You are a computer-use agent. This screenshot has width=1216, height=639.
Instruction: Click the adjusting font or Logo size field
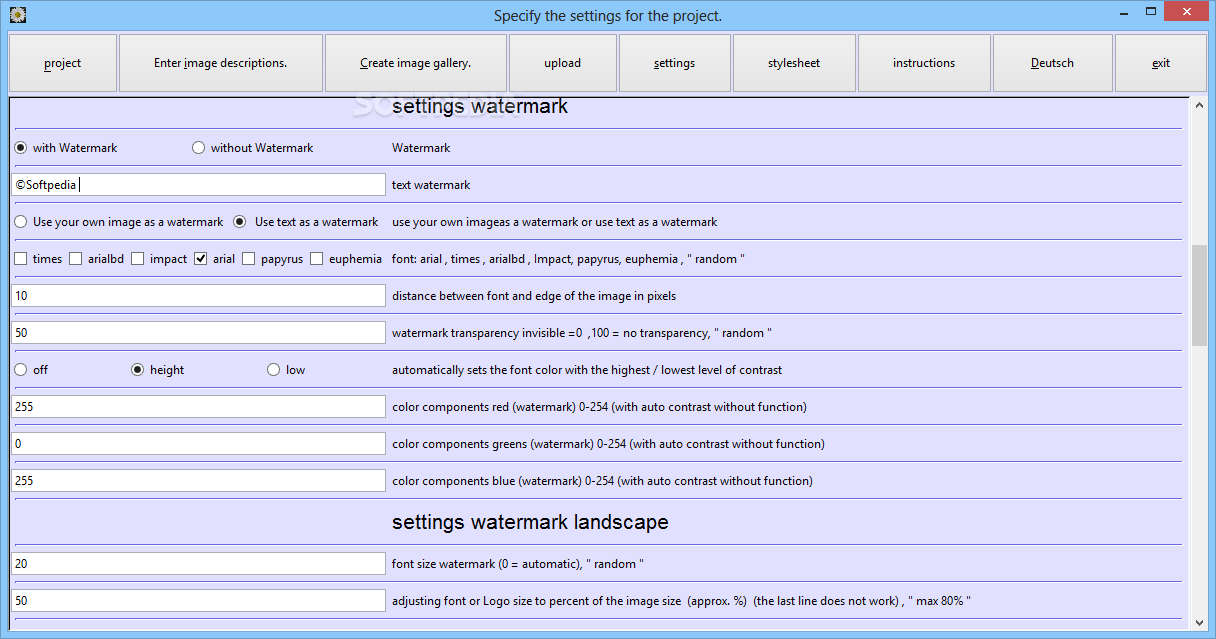[198, 600]
